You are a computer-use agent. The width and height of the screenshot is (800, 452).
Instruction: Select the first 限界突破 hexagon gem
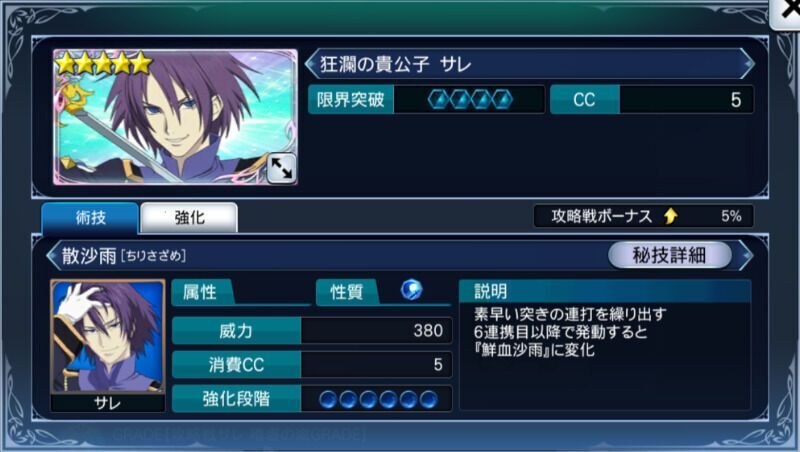click(438, 99)
